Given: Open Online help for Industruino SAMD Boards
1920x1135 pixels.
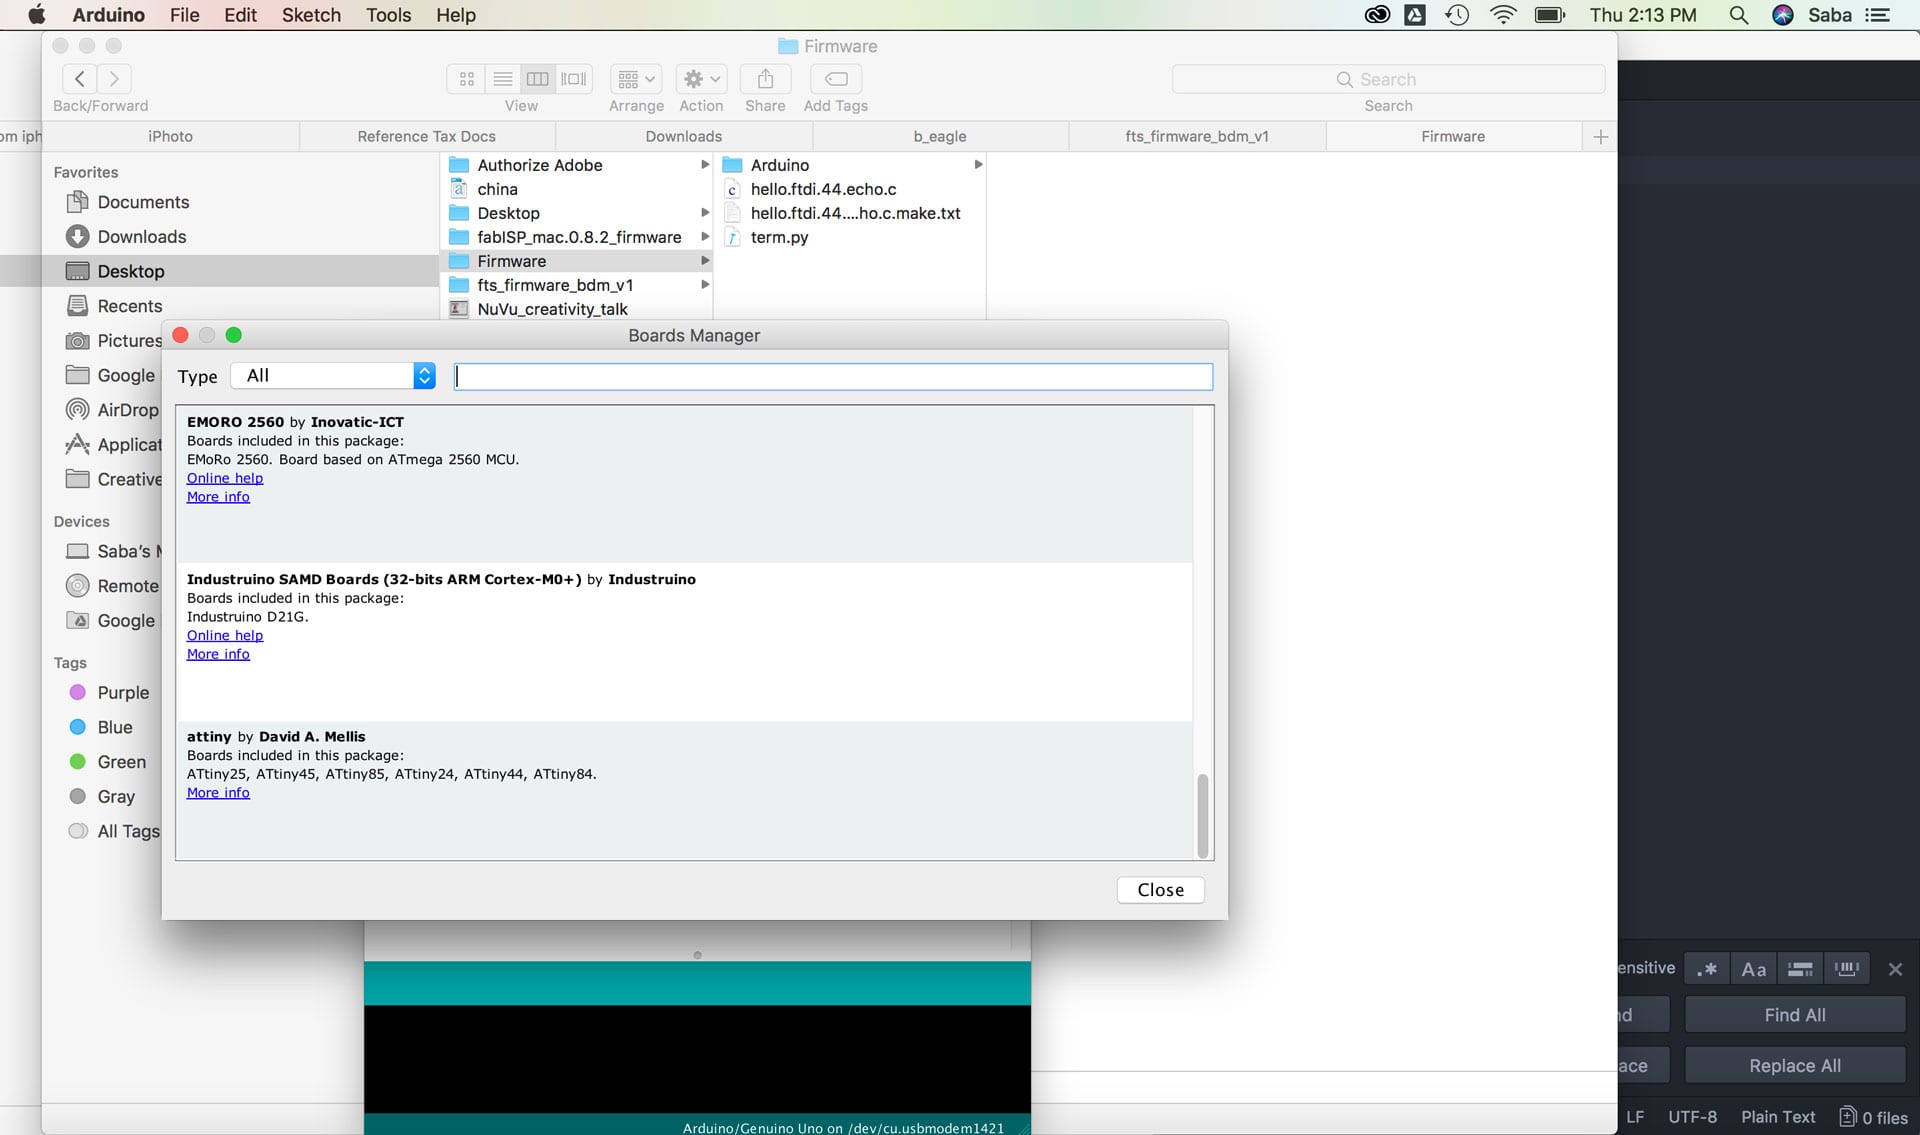Looking at the screenshot, I should coord(225,635).
